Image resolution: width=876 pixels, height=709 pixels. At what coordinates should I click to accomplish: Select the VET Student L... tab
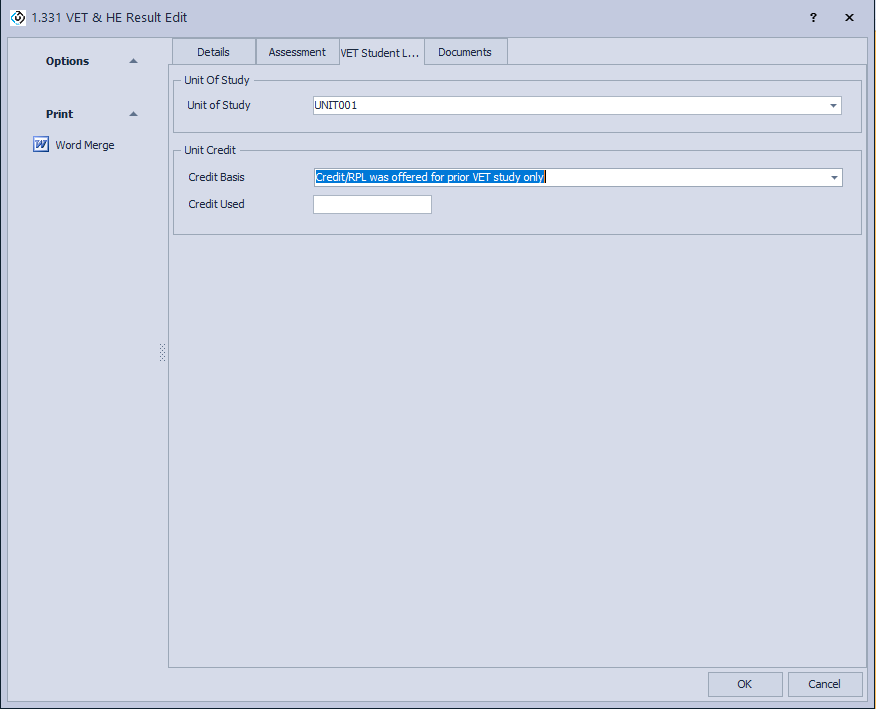coord(380,53)
